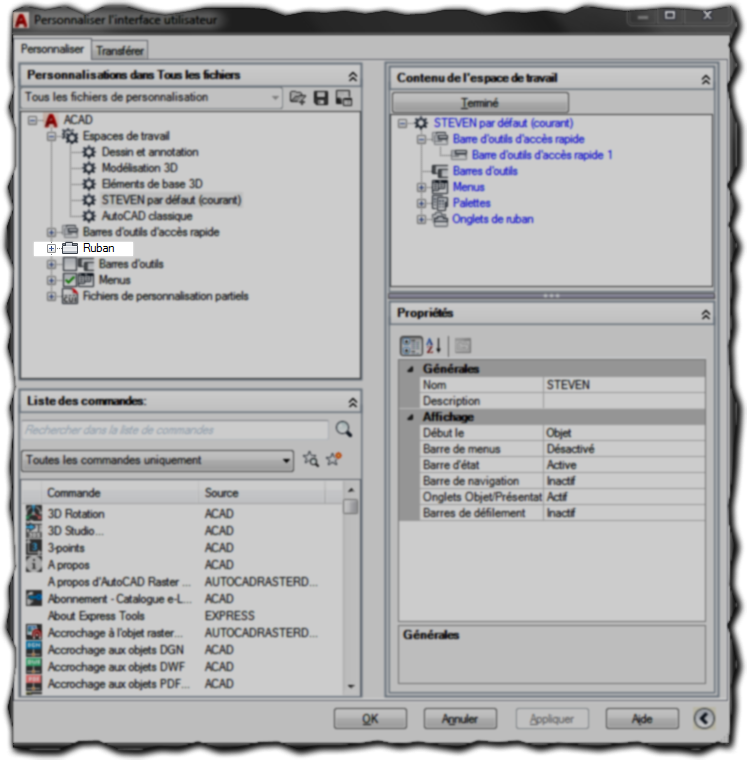Screen dimensions: 747x760
Task: Click the Nom value STEVEN
Action: tap(624, 385)
